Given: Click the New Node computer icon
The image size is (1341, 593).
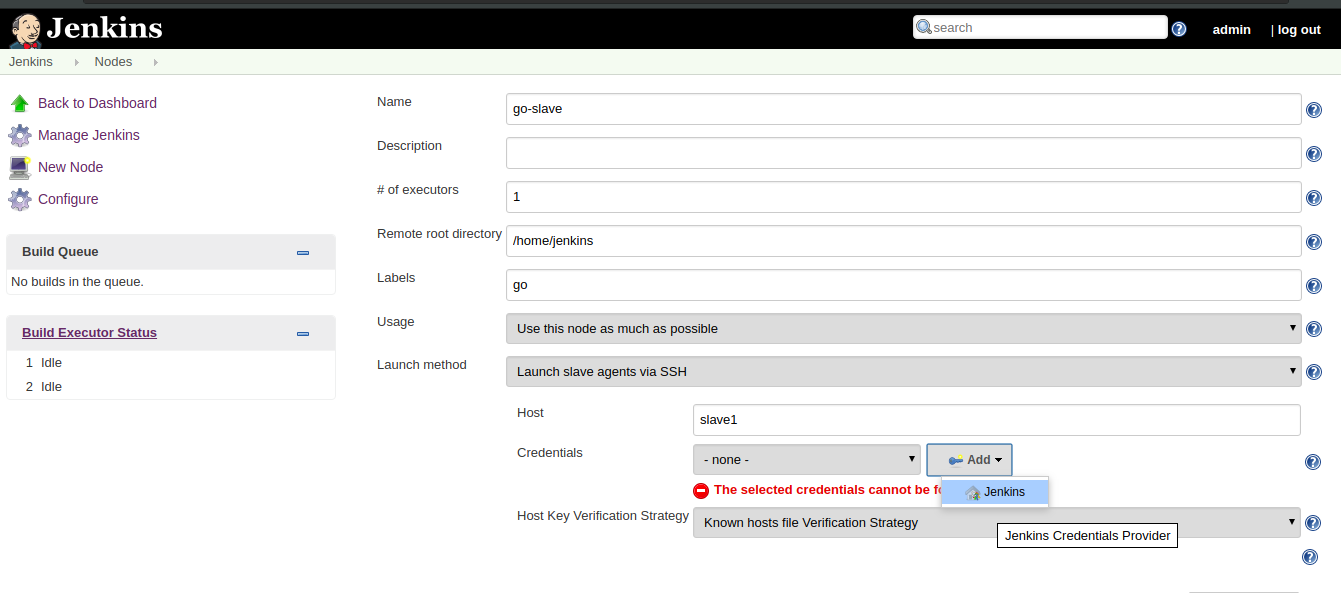Looking at the screenshot, I should click(20, 167).
